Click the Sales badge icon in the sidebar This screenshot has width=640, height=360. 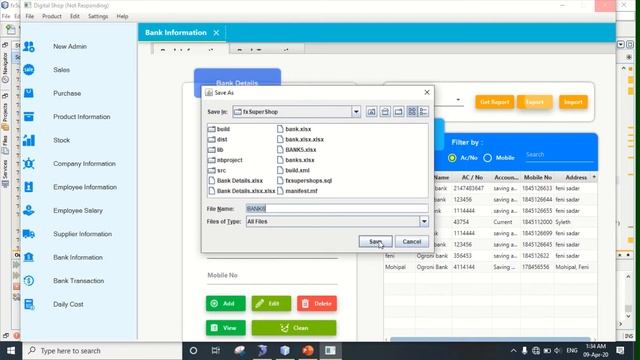coord(29,70)
